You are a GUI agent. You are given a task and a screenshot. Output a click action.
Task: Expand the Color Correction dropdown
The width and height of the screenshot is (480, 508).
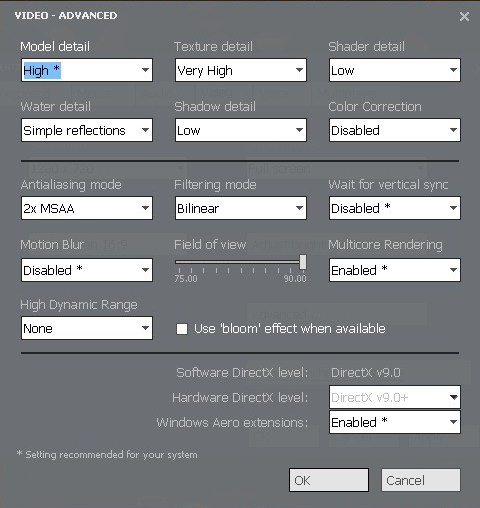click(x=395, y=130)
